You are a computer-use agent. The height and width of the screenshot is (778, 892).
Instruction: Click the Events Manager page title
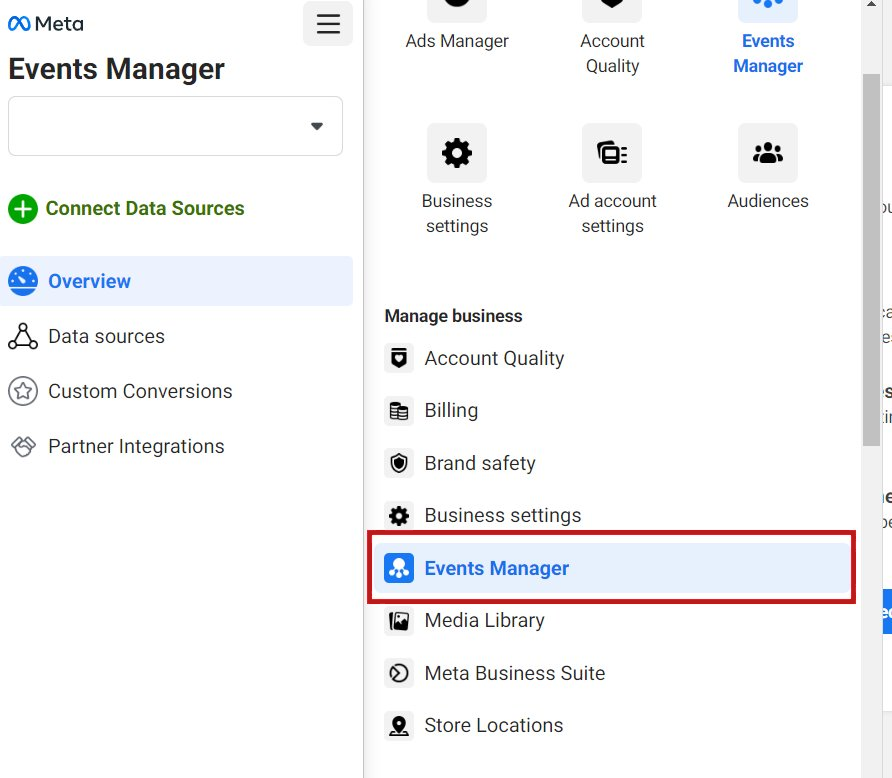pyautogui.click(x=117, y=69)
